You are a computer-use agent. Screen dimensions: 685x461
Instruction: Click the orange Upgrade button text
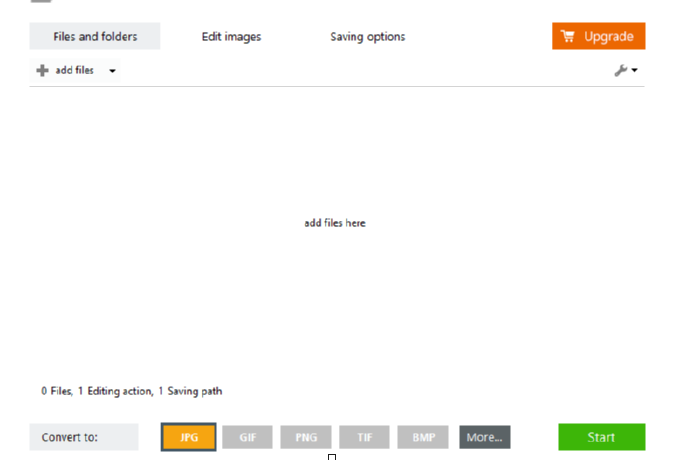click(608, 37)
